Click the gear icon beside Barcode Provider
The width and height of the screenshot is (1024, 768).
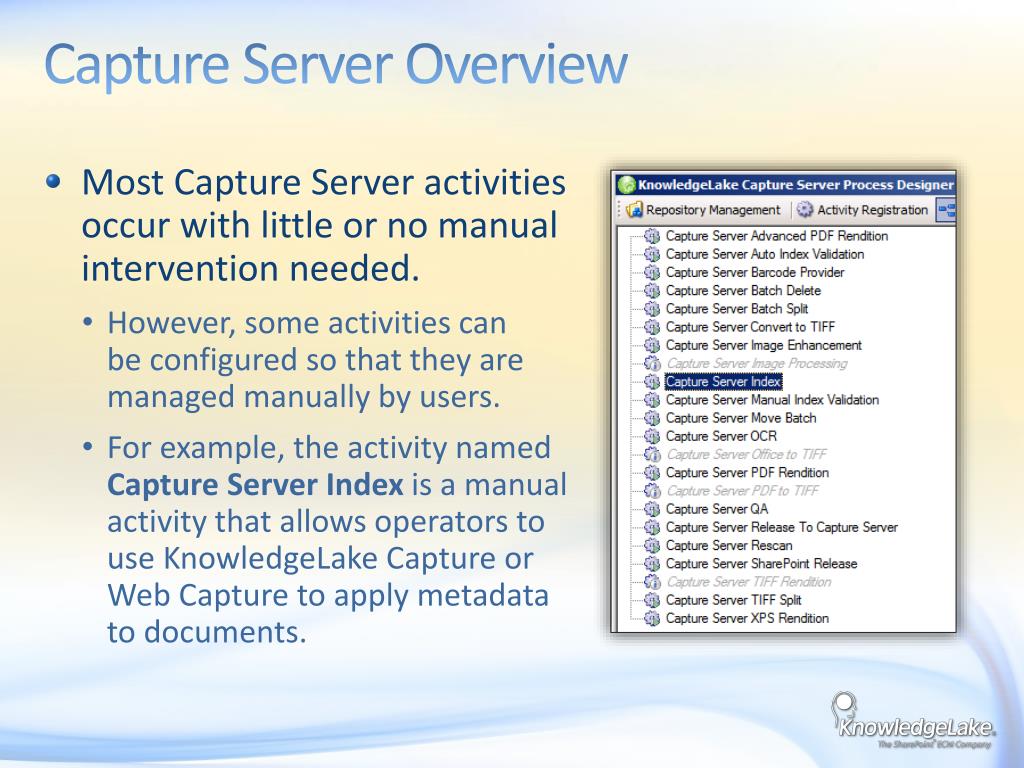pyautogui.click(x=652, y=272)
